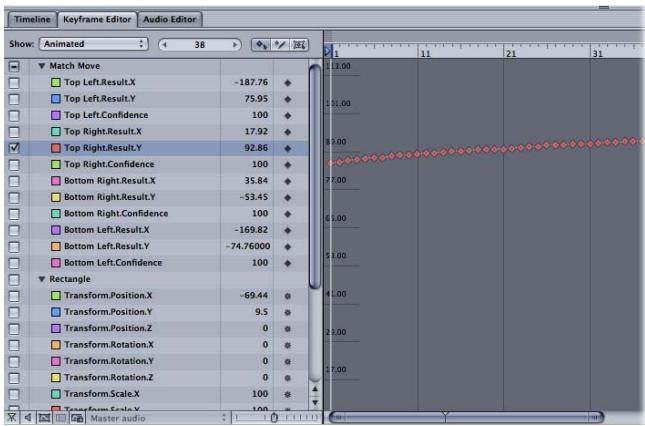This screenshot has height=426, width=645.
Task: Enable the Top Left.Result.X curve checkbox
Action: tap(14, 83)
